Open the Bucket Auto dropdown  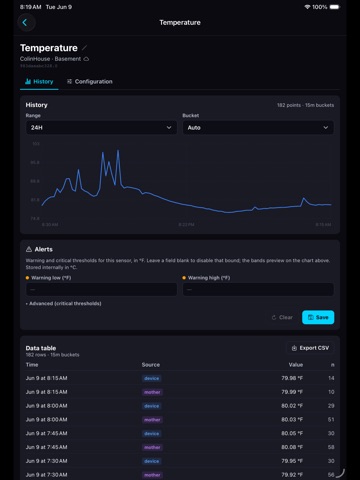[258, 128]
